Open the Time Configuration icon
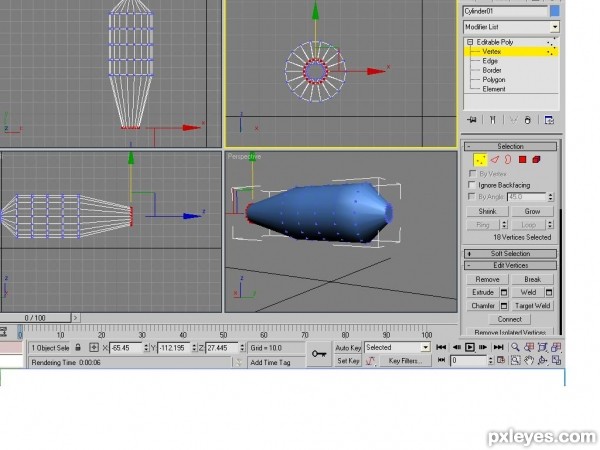The width and height of the screenshot is (600, 450). point(501,360)
